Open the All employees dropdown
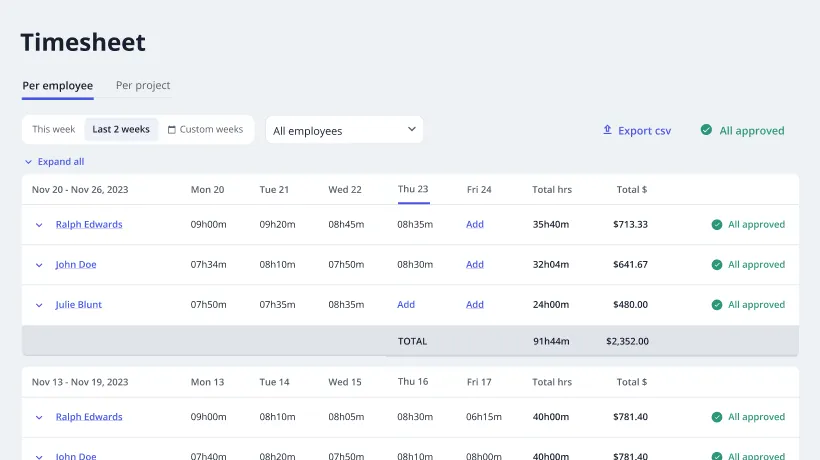 coord(344,130)
